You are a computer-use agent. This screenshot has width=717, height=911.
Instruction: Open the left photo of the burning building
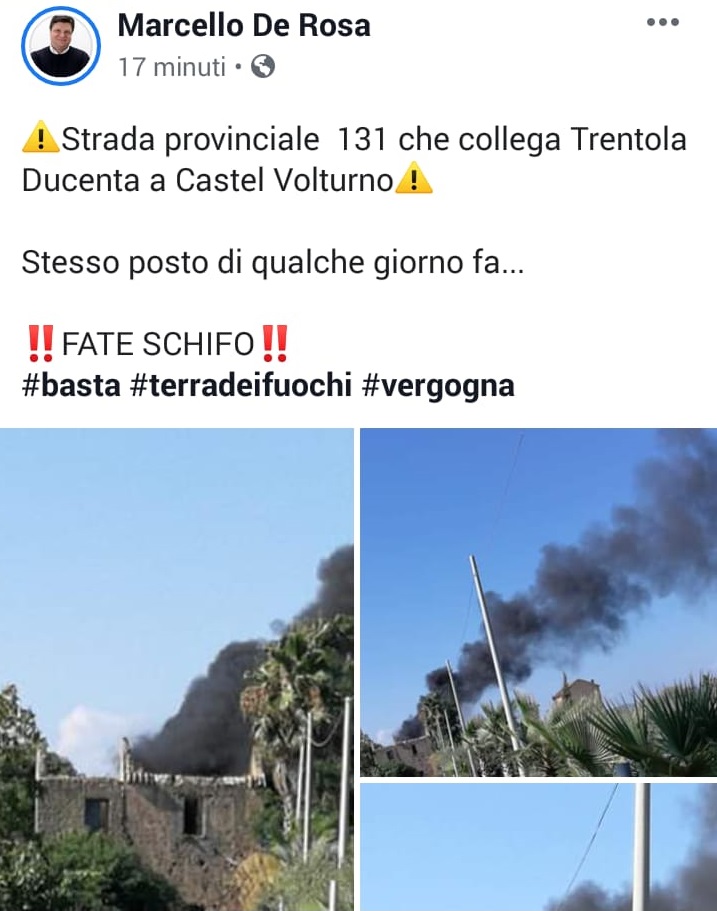coord(177,669)
